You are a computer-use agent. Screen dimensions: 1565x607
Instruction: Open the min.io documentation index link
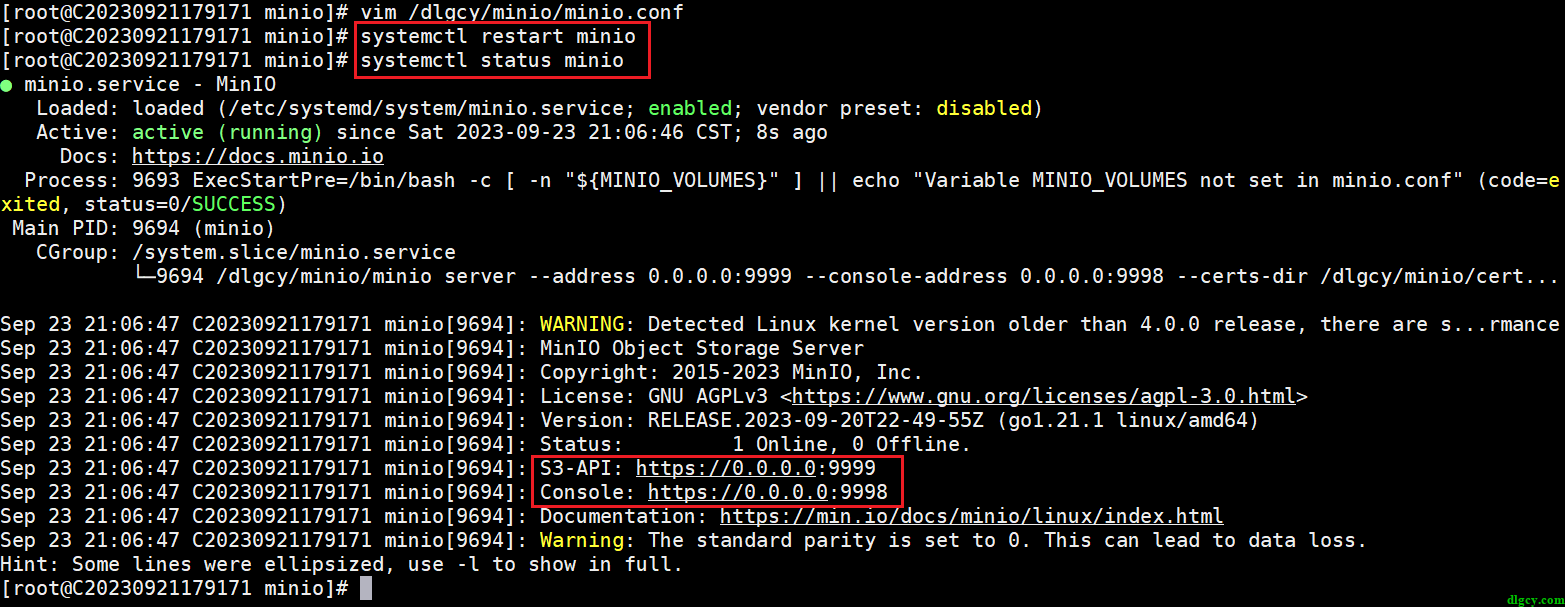[x=972, y=516]
